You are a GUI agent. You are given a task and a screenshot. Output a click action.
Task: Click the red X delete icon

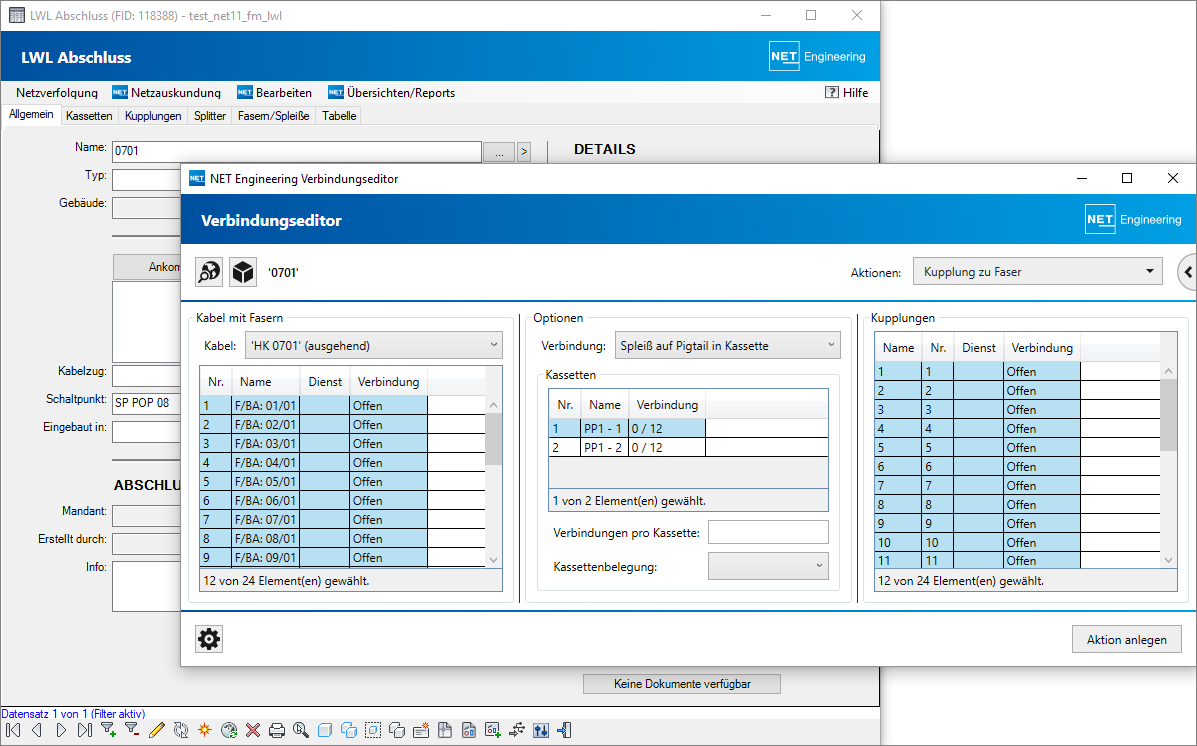click(253, 730)
